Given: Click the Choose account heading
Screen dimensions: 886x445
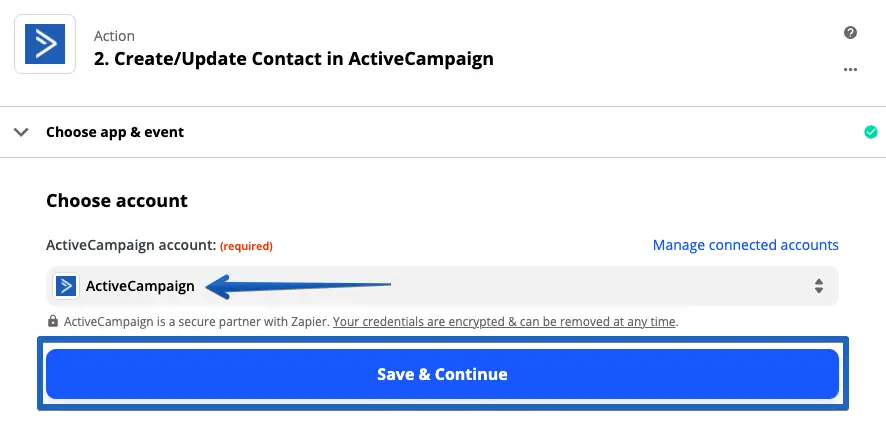Looking at the screenshot, I should click(x=117, y=201).
